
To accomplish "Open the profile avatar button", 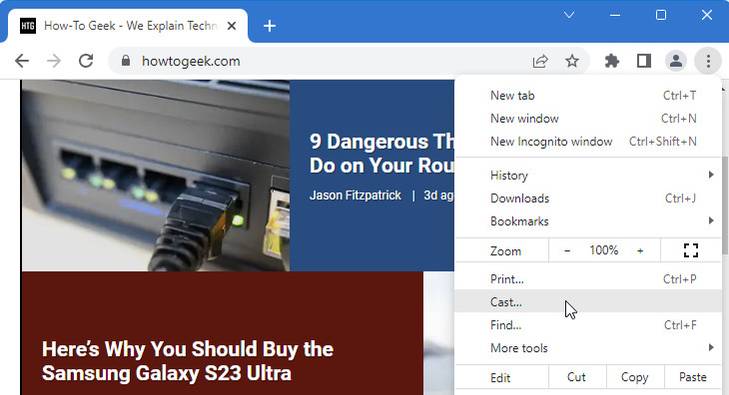I will pos(676,61).
